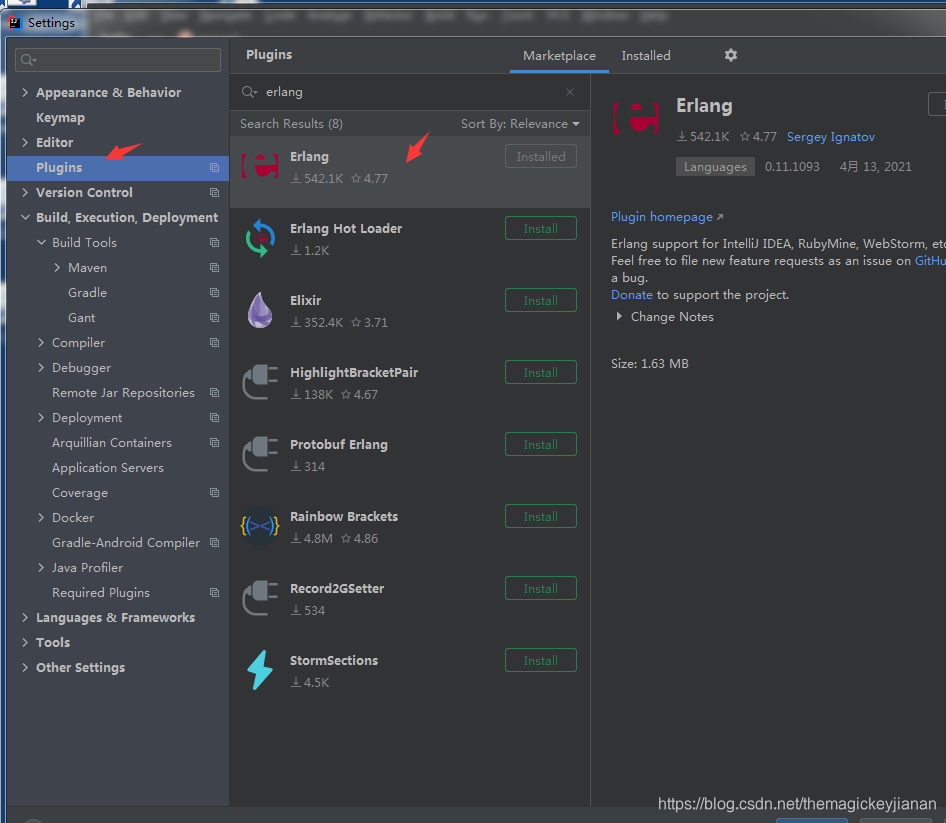The image size is (946, 823).
Task: Click the HighlightBracketPair plug icon
Action: pos(260,382)
